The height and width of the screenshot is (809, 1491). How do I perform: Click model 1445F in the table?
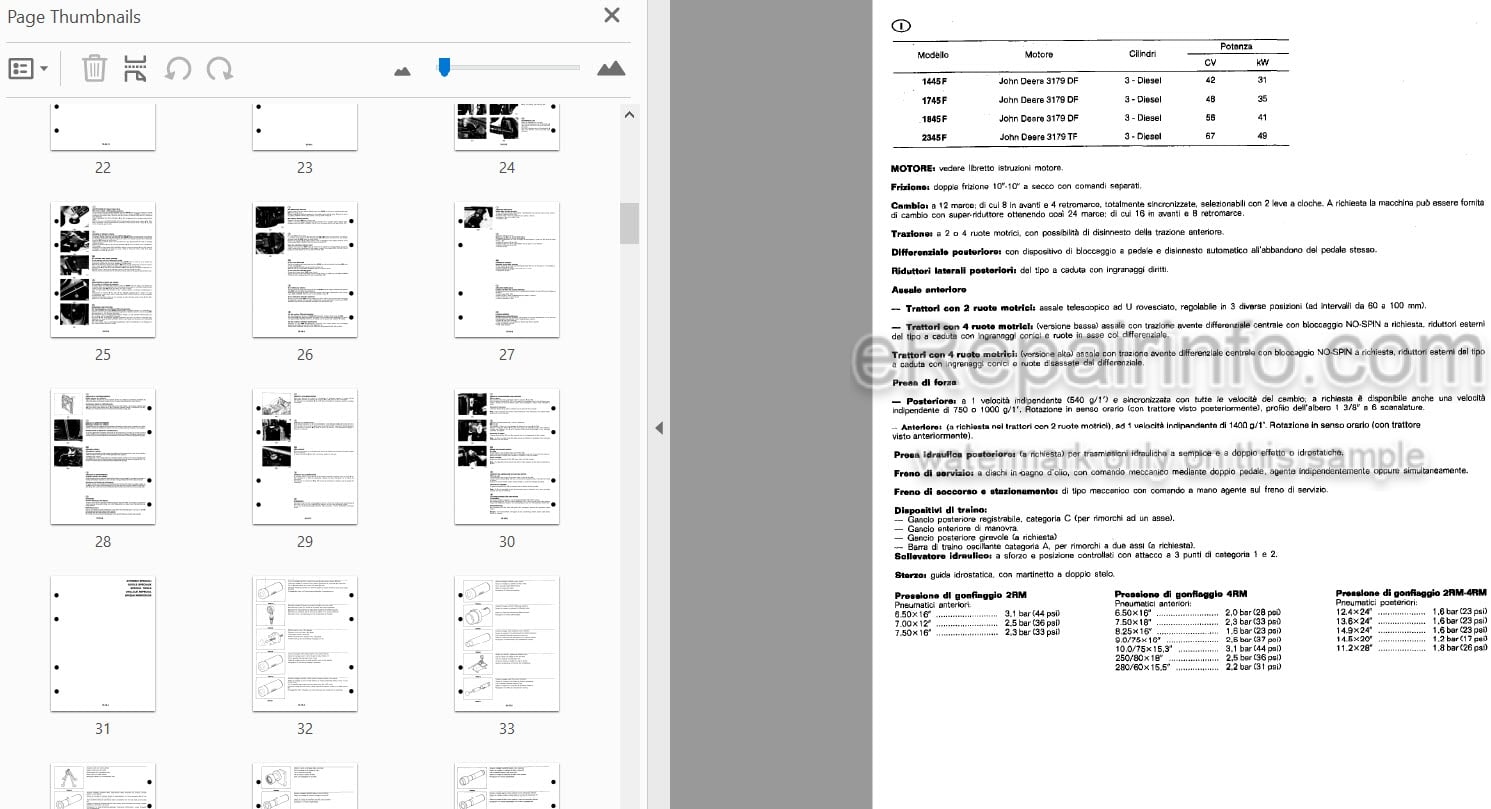pyautogui.click(x=934, y=80)
